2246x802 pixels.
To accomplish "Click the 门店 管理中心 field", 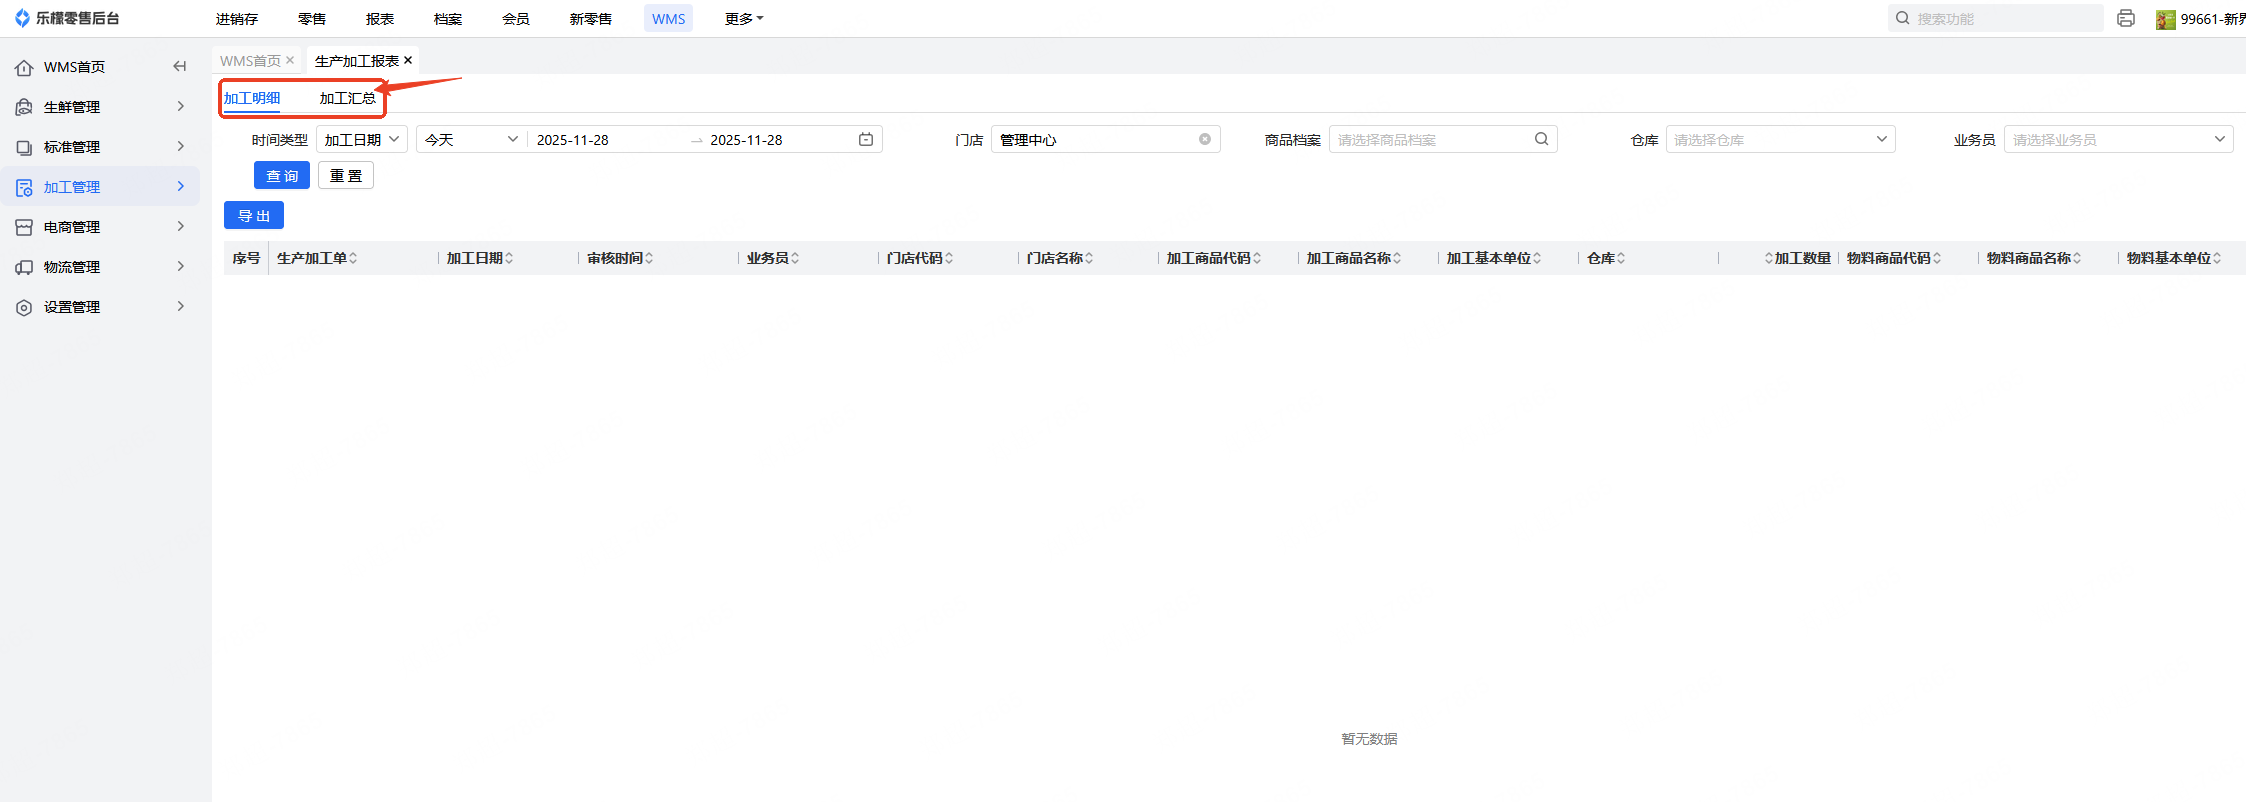I will click(1105, 139).
